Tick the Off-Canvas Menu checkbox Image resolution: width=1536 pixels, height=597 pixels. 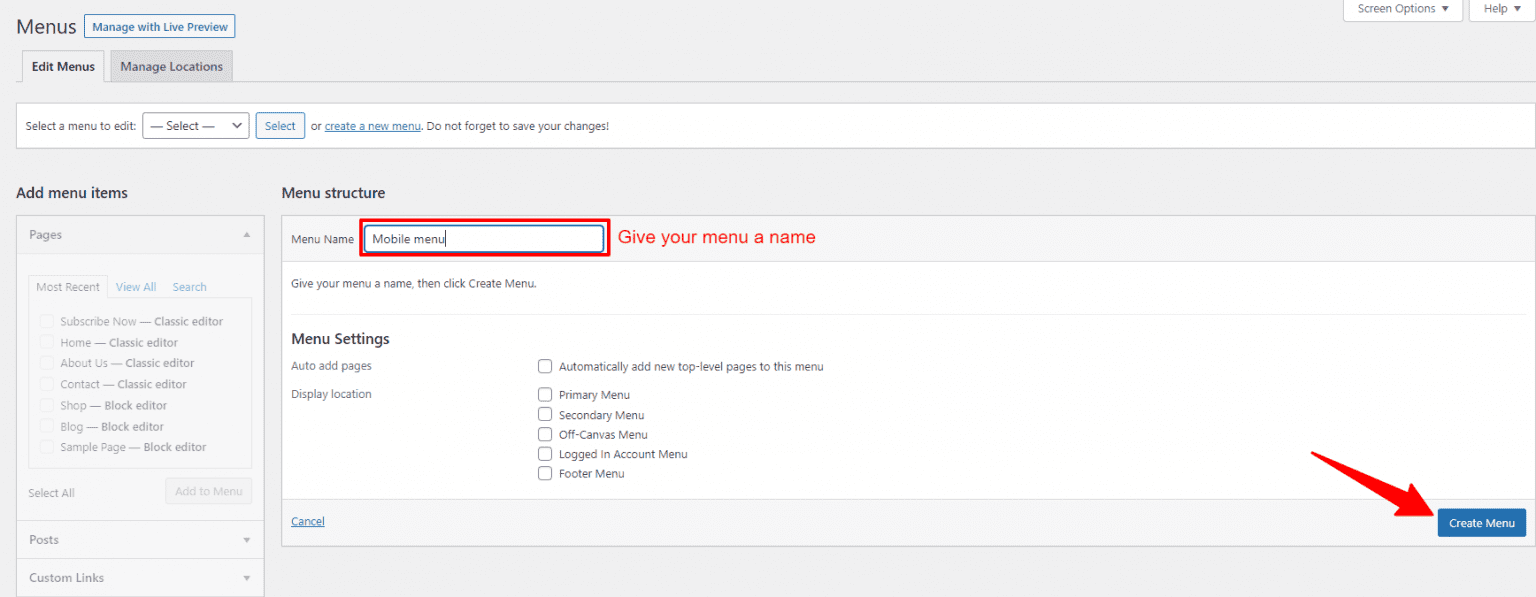(545, 434)
